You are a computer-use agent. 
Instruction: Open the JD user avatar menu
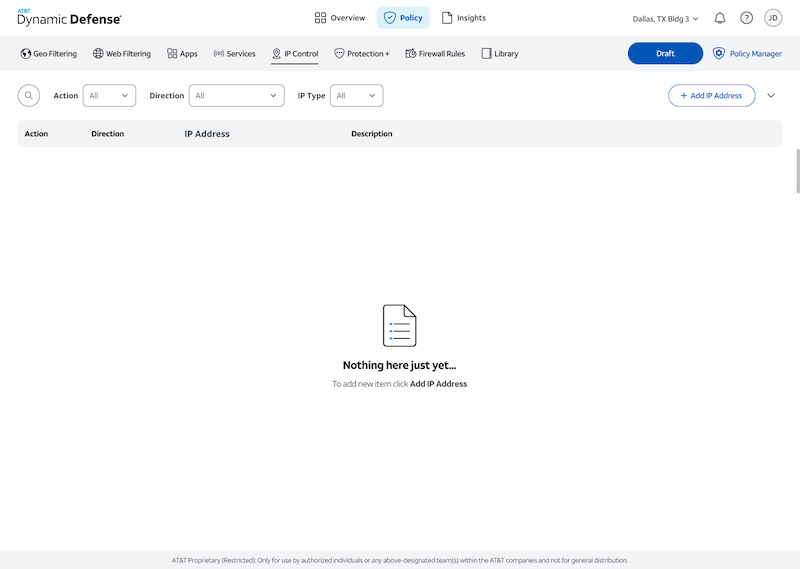pos(773,18)
